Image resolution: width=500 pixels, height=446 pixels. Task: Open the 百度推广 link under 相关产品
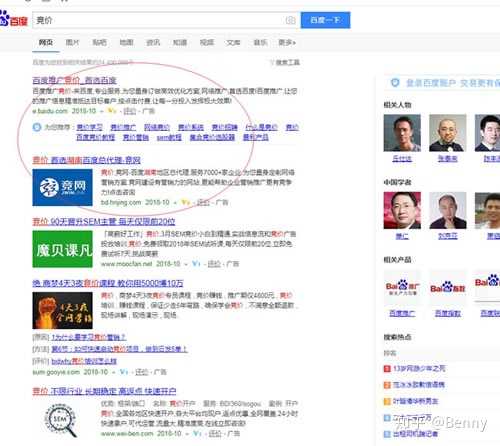(402, 313)
